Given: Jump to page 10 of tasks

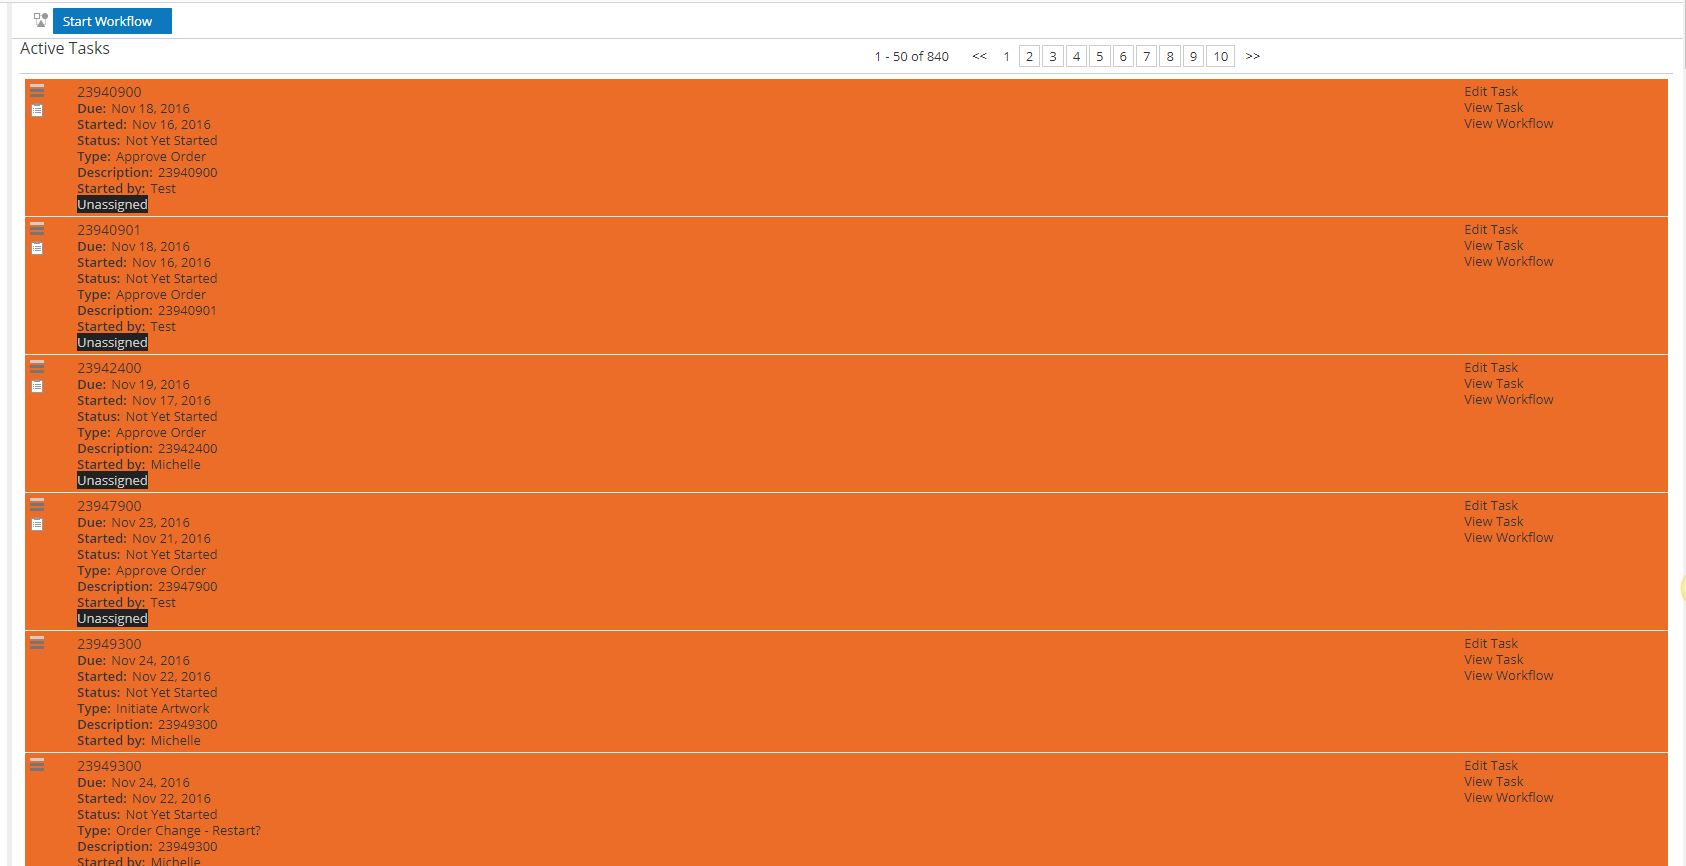Looking at the screenshot, I should coord(1220,56).
